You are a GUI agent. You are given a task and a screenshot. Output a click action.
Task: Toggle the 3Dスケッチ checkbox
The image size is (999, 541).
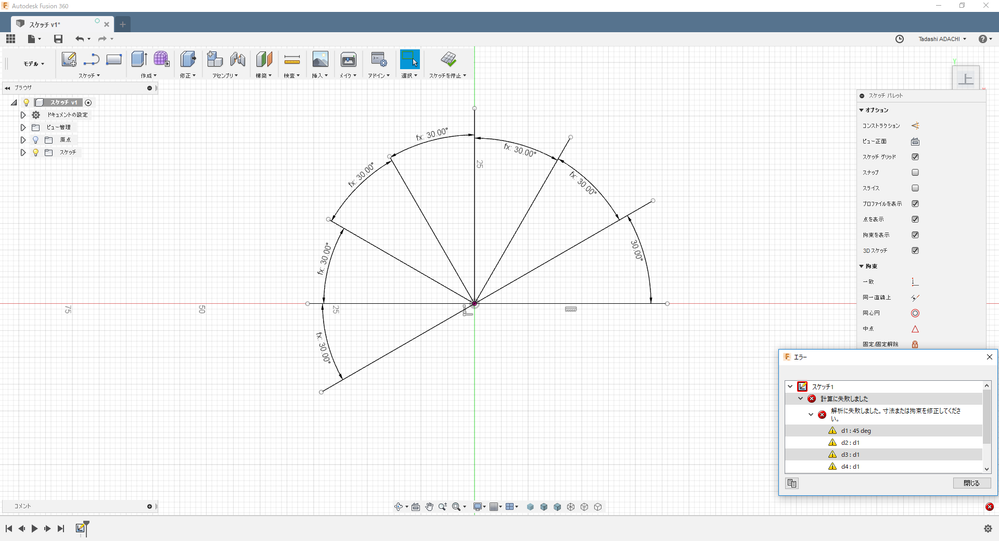[915, 250]
